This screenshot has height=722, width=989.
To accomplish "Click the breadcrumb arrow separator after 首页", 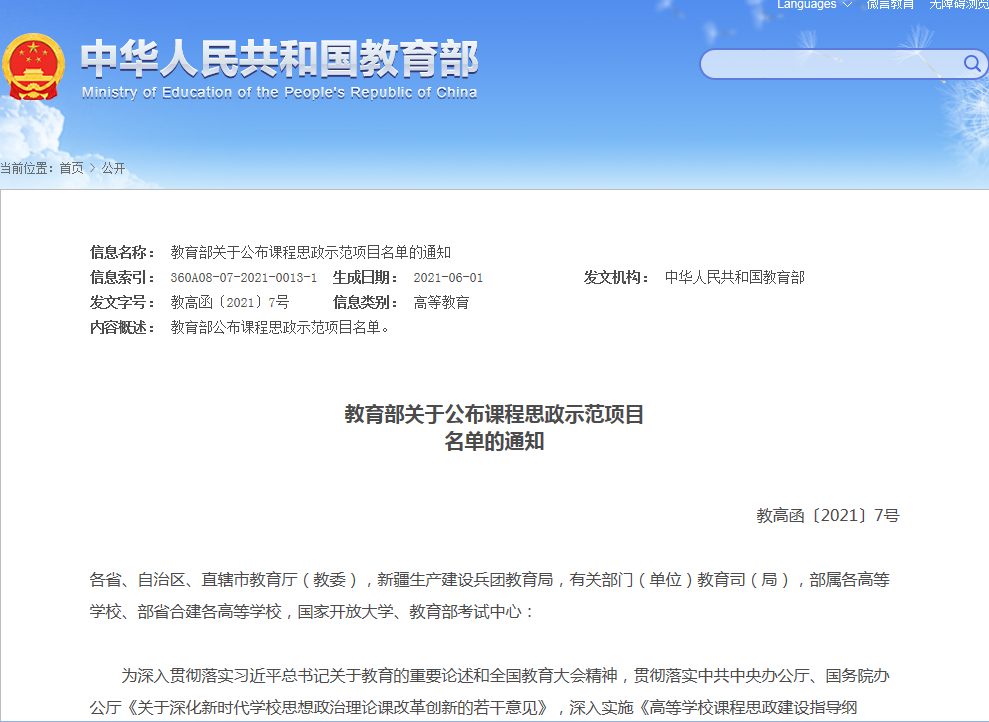I will pyautogui.click(x=93, y=168).
